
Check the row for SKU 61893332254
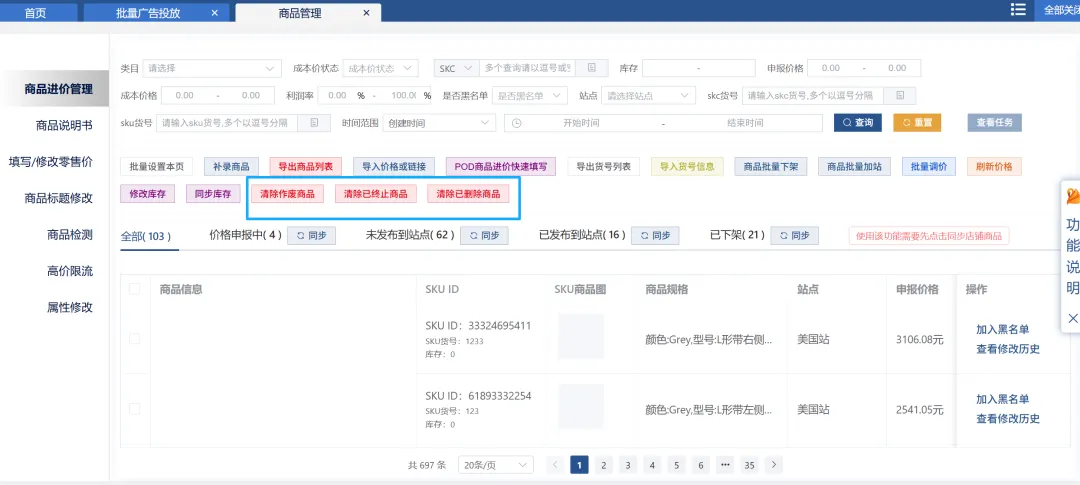click(134, 409)
